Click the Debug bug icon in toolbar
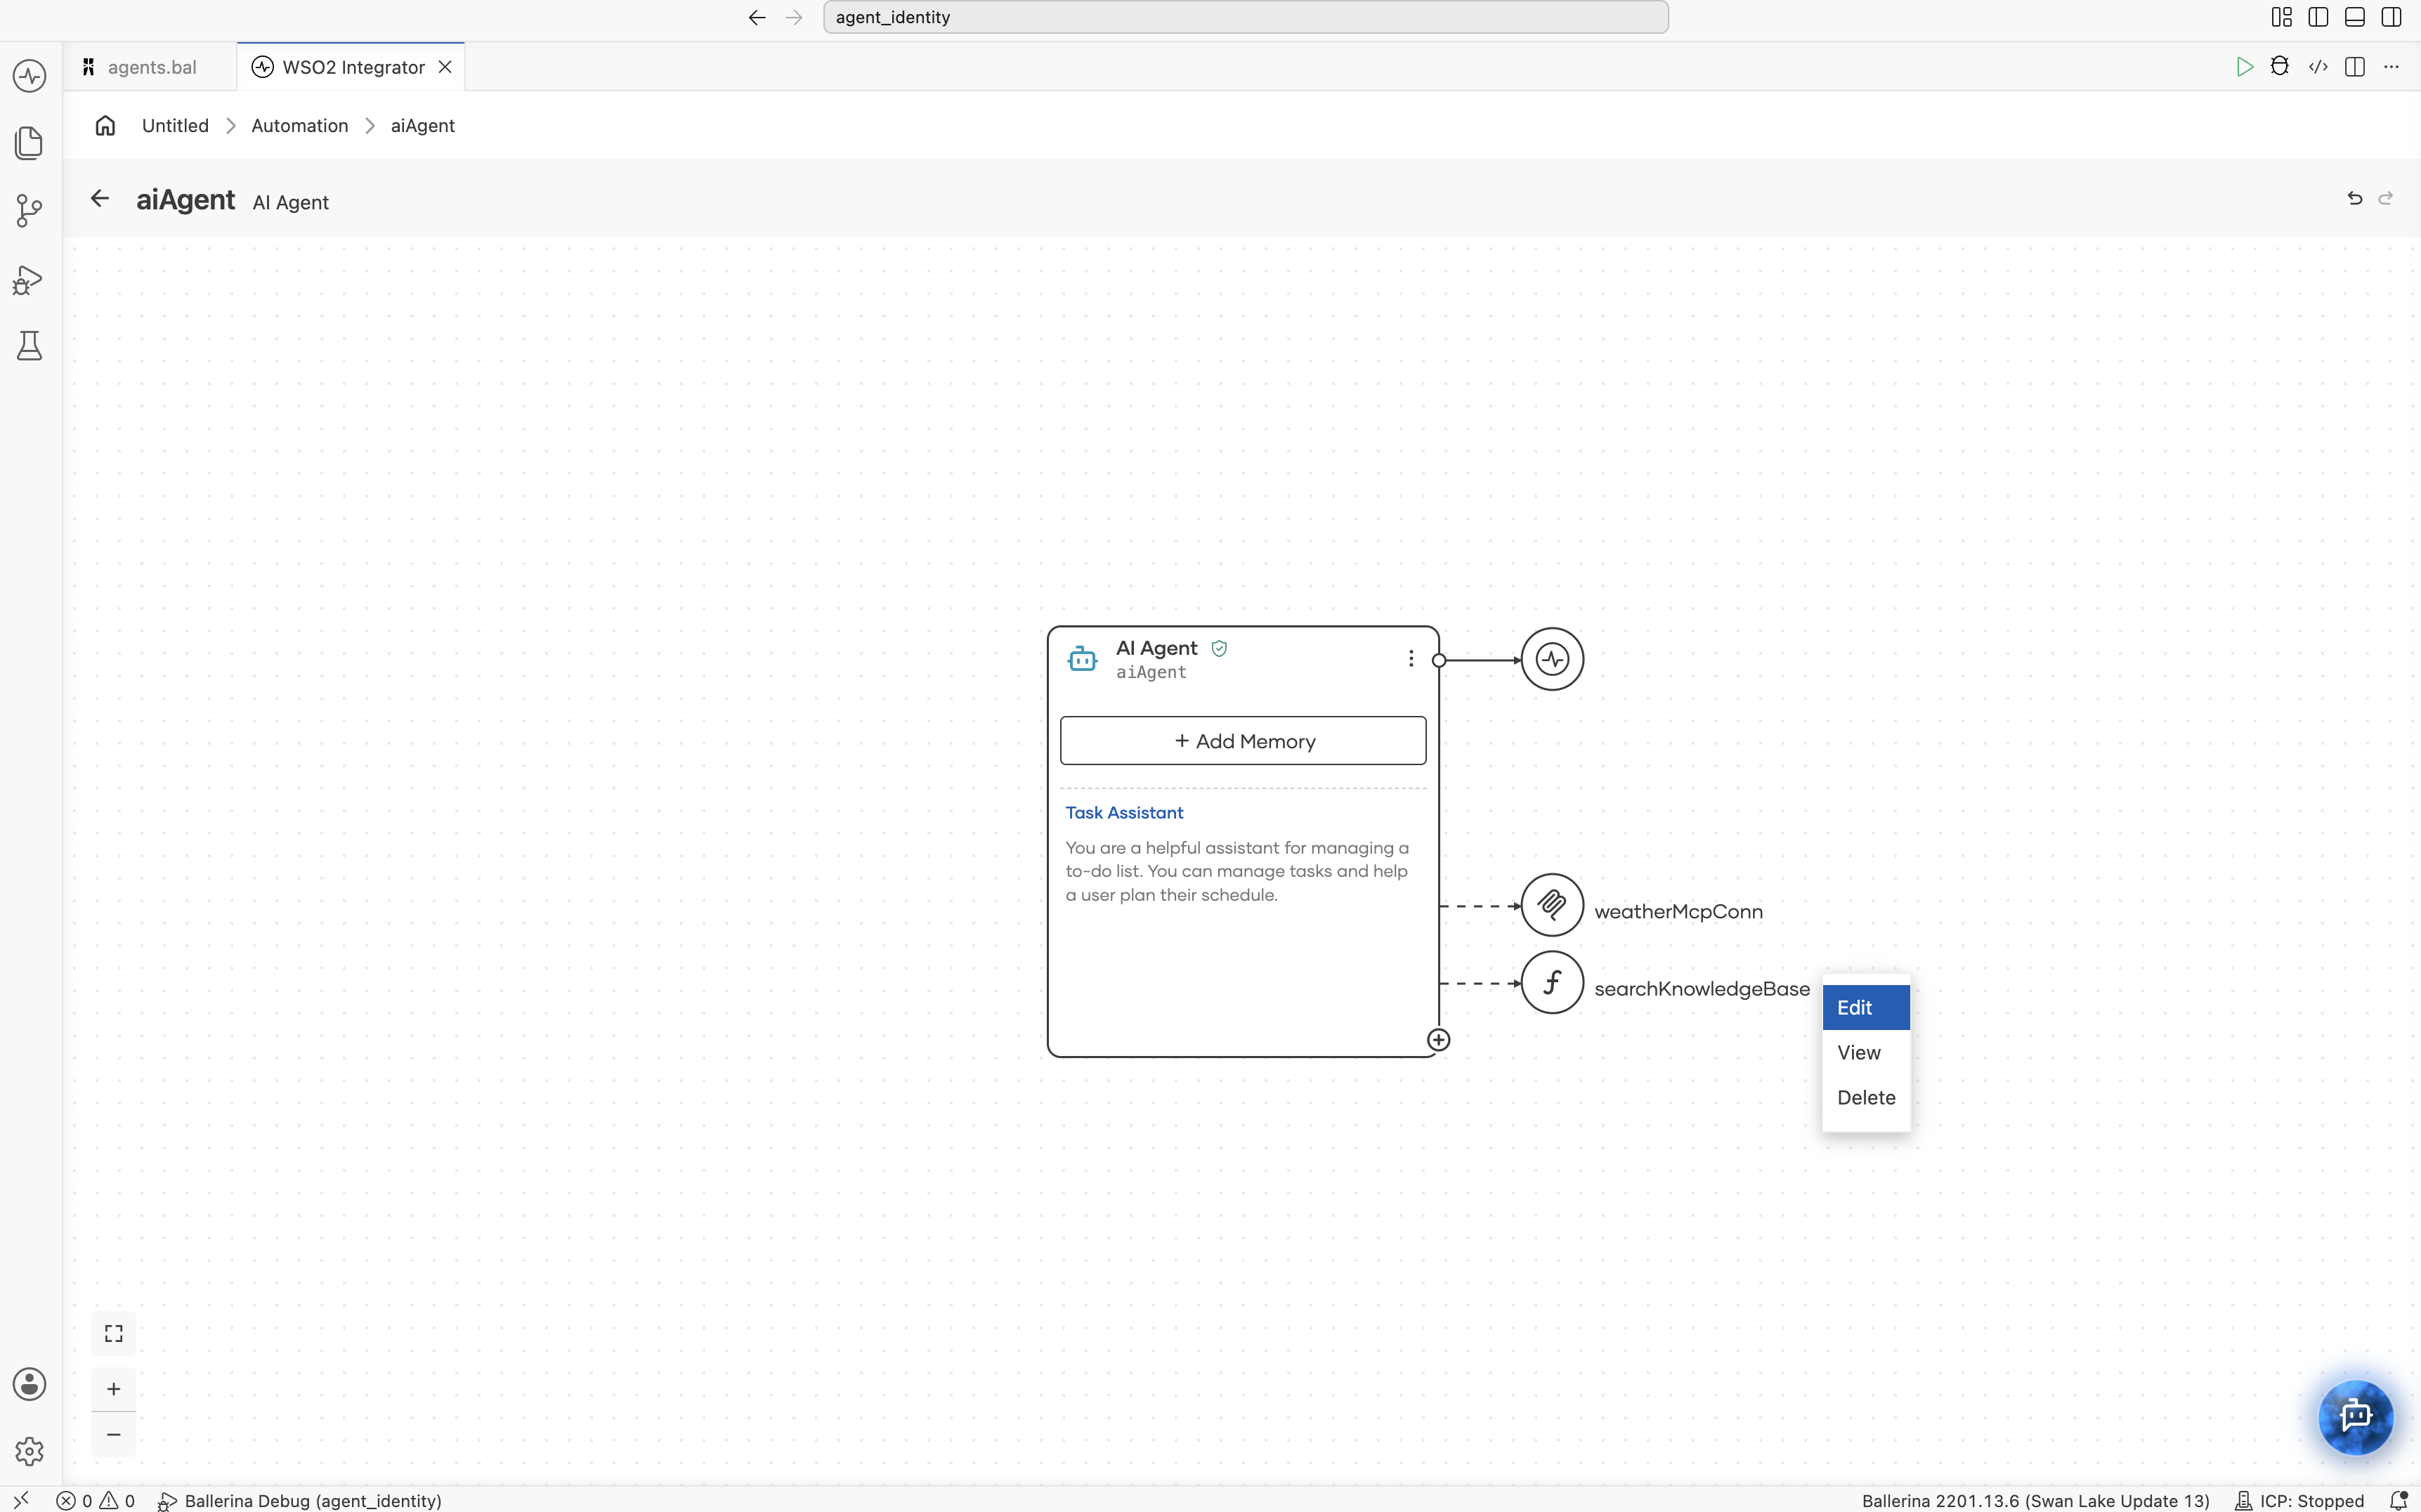This screenshot has height=1512, width=2421. click(x=2280, y=67)
